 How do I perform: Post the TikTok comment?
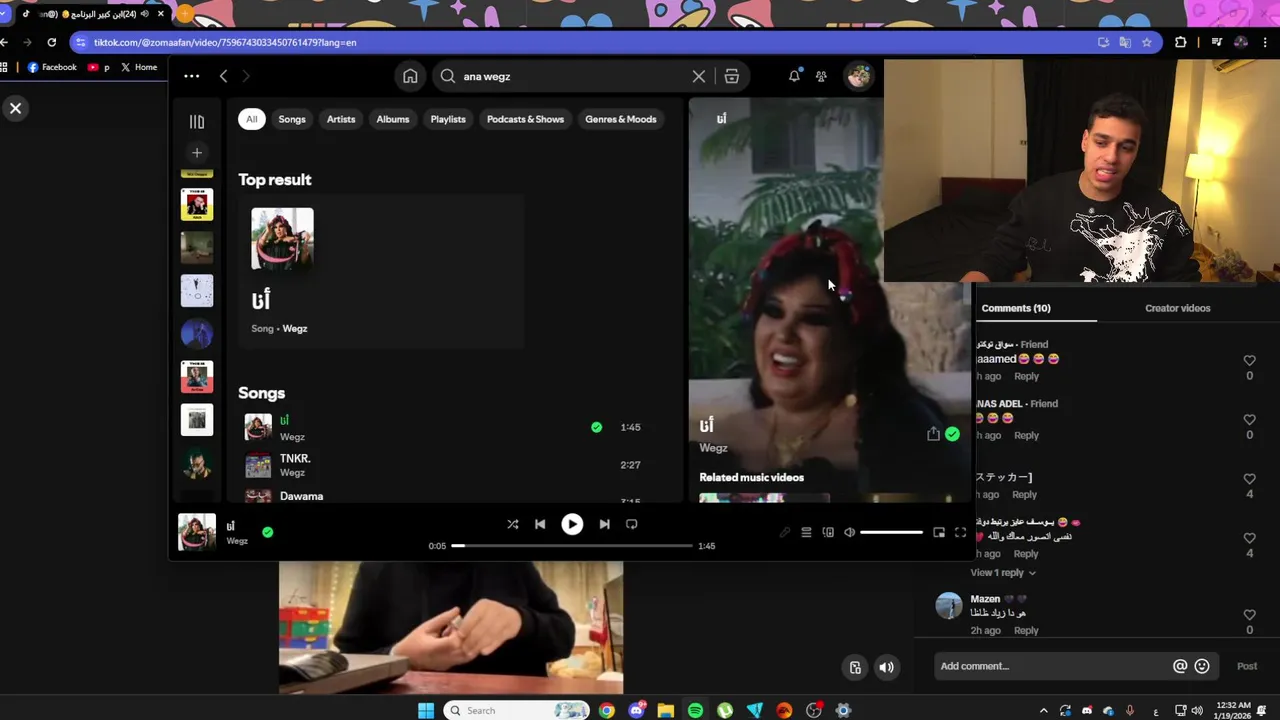coord(1247,666)
